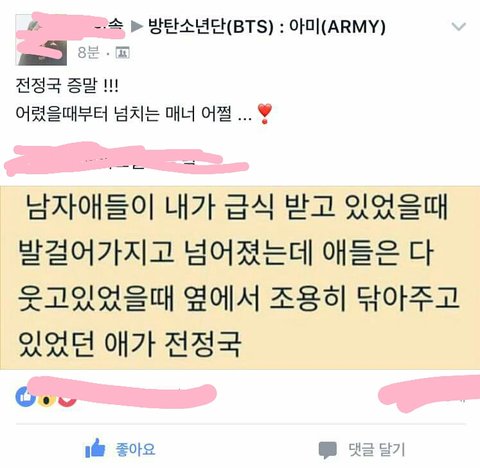Click the speech bubble comment icon

click(x=328, y=450)
